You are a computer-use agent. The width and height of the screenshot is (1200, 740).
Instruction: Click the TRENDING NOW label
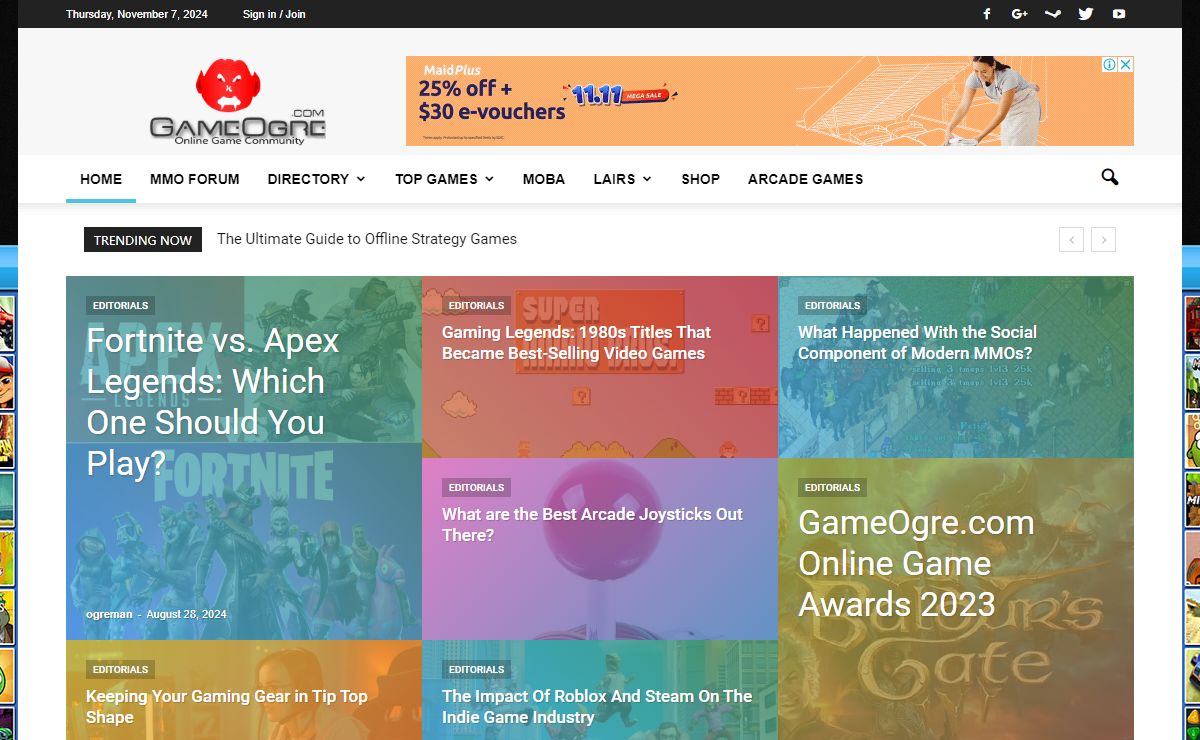point(143,240)
